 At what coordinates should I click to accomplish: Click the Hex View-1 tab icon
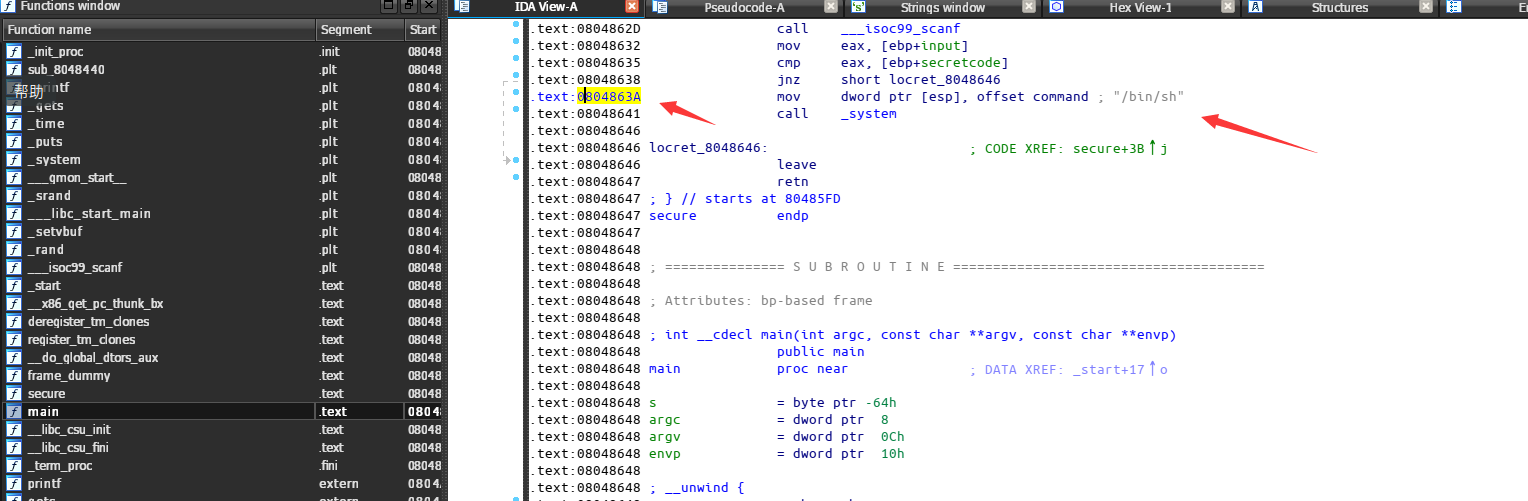[1056, 7]
